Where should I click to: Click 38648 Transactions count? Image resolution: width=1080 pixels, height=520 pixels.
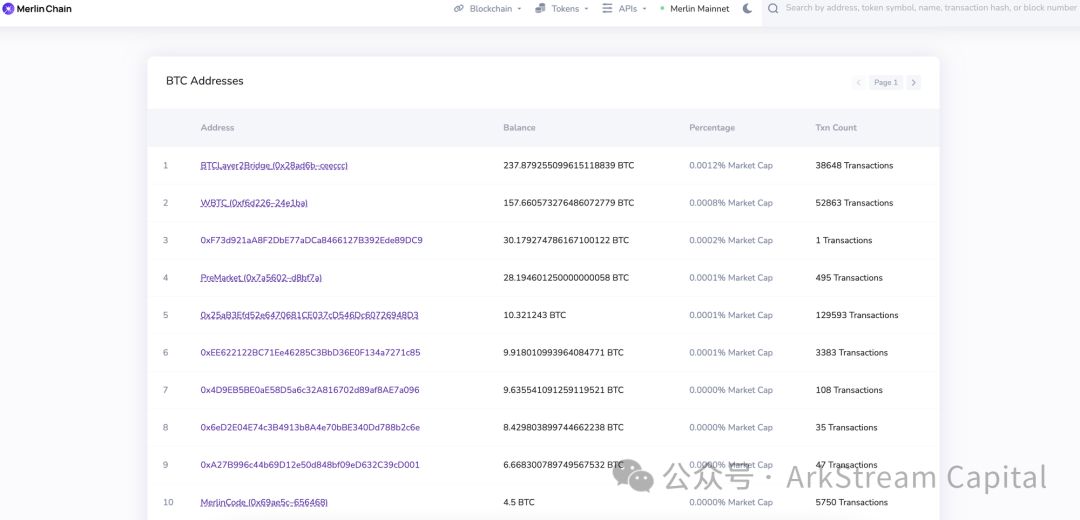coord(854,166)
